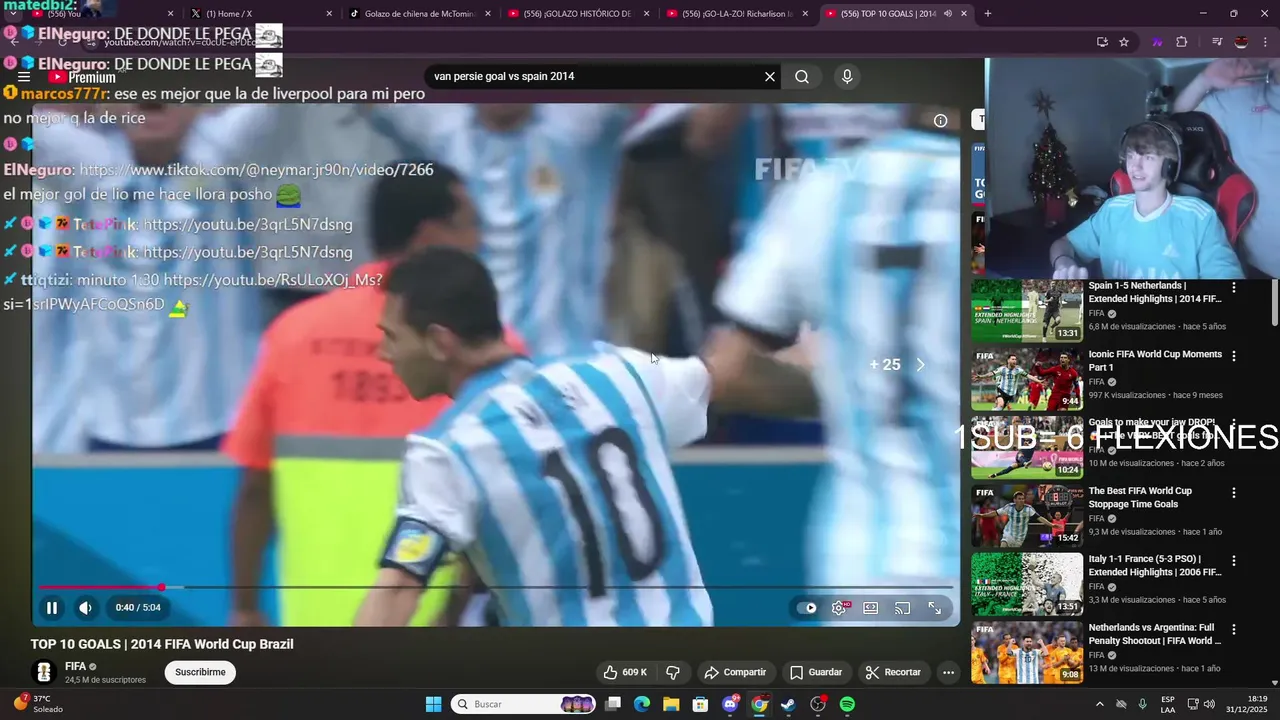
Task: Start voice search with microphone
Action: coord(847,77)
